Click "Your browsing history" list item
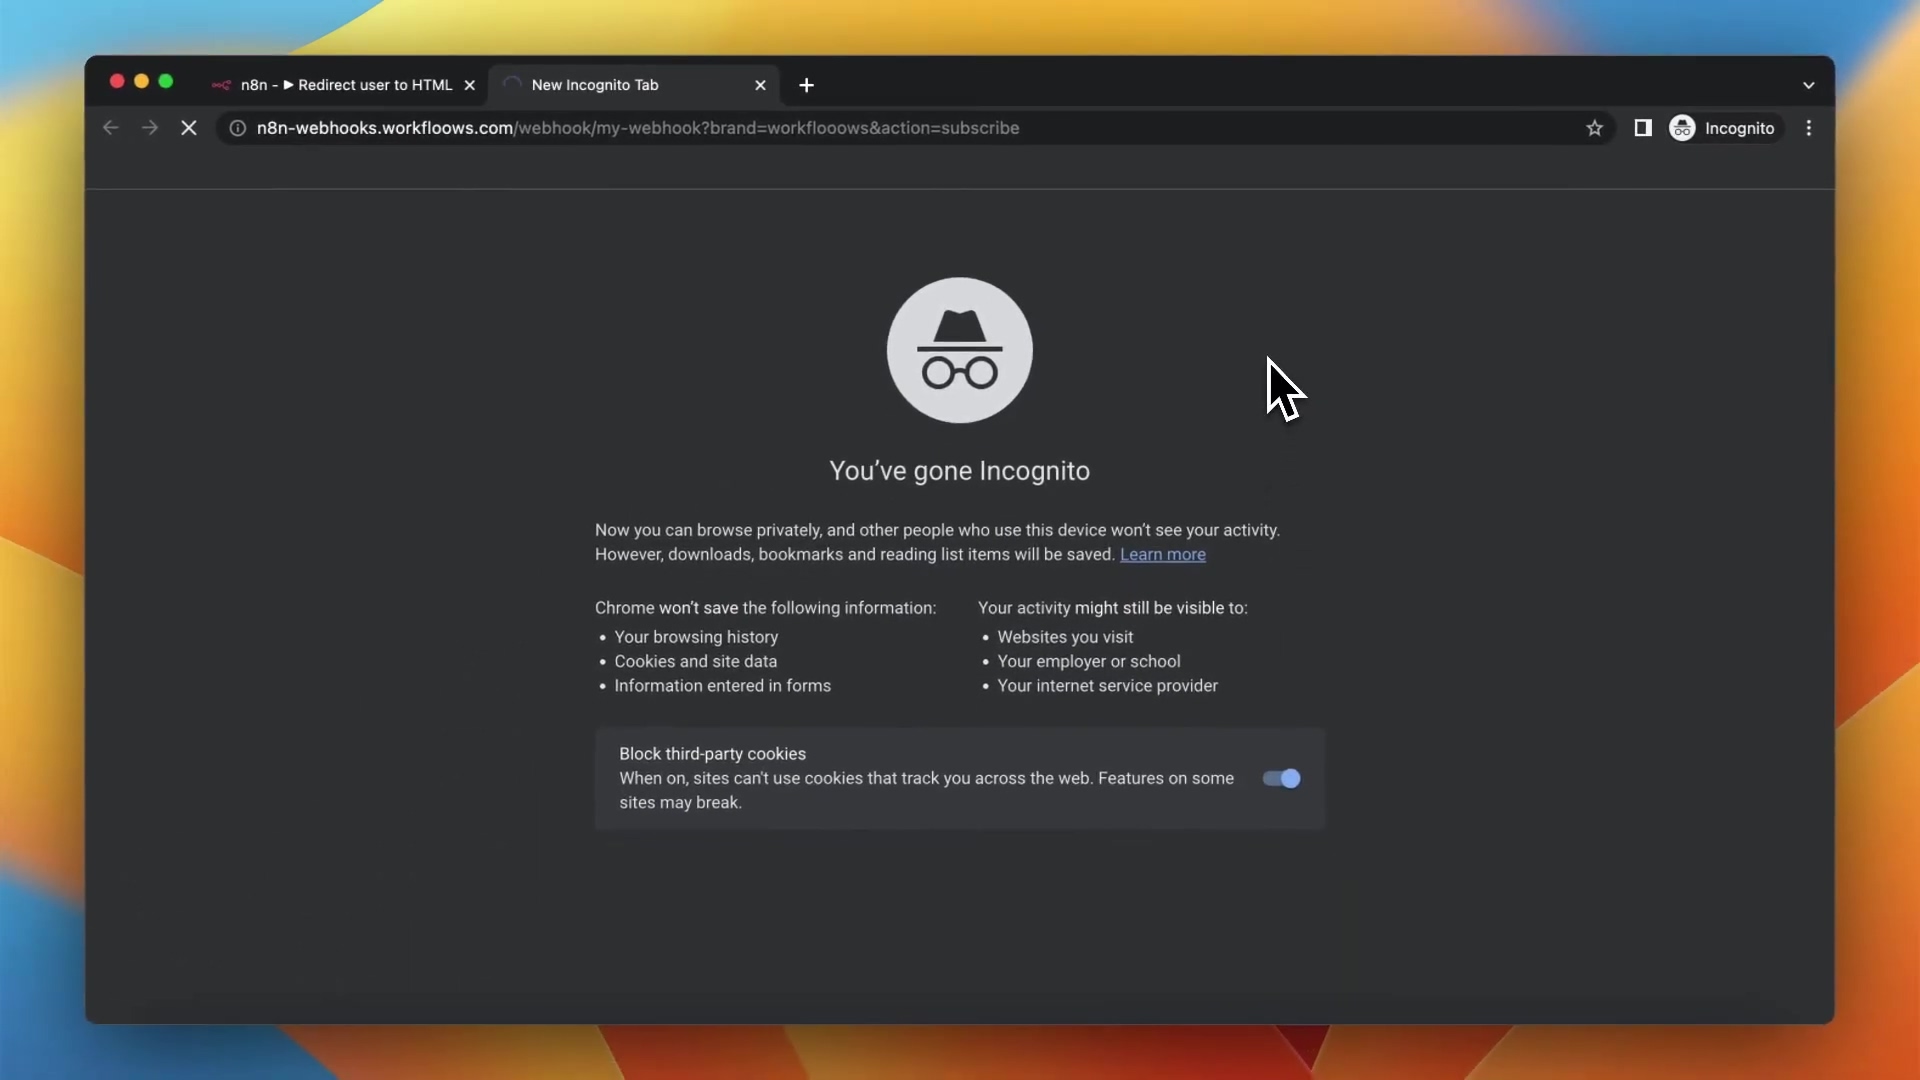This screenshot has width=1920, height=1080. click(696, 637)
